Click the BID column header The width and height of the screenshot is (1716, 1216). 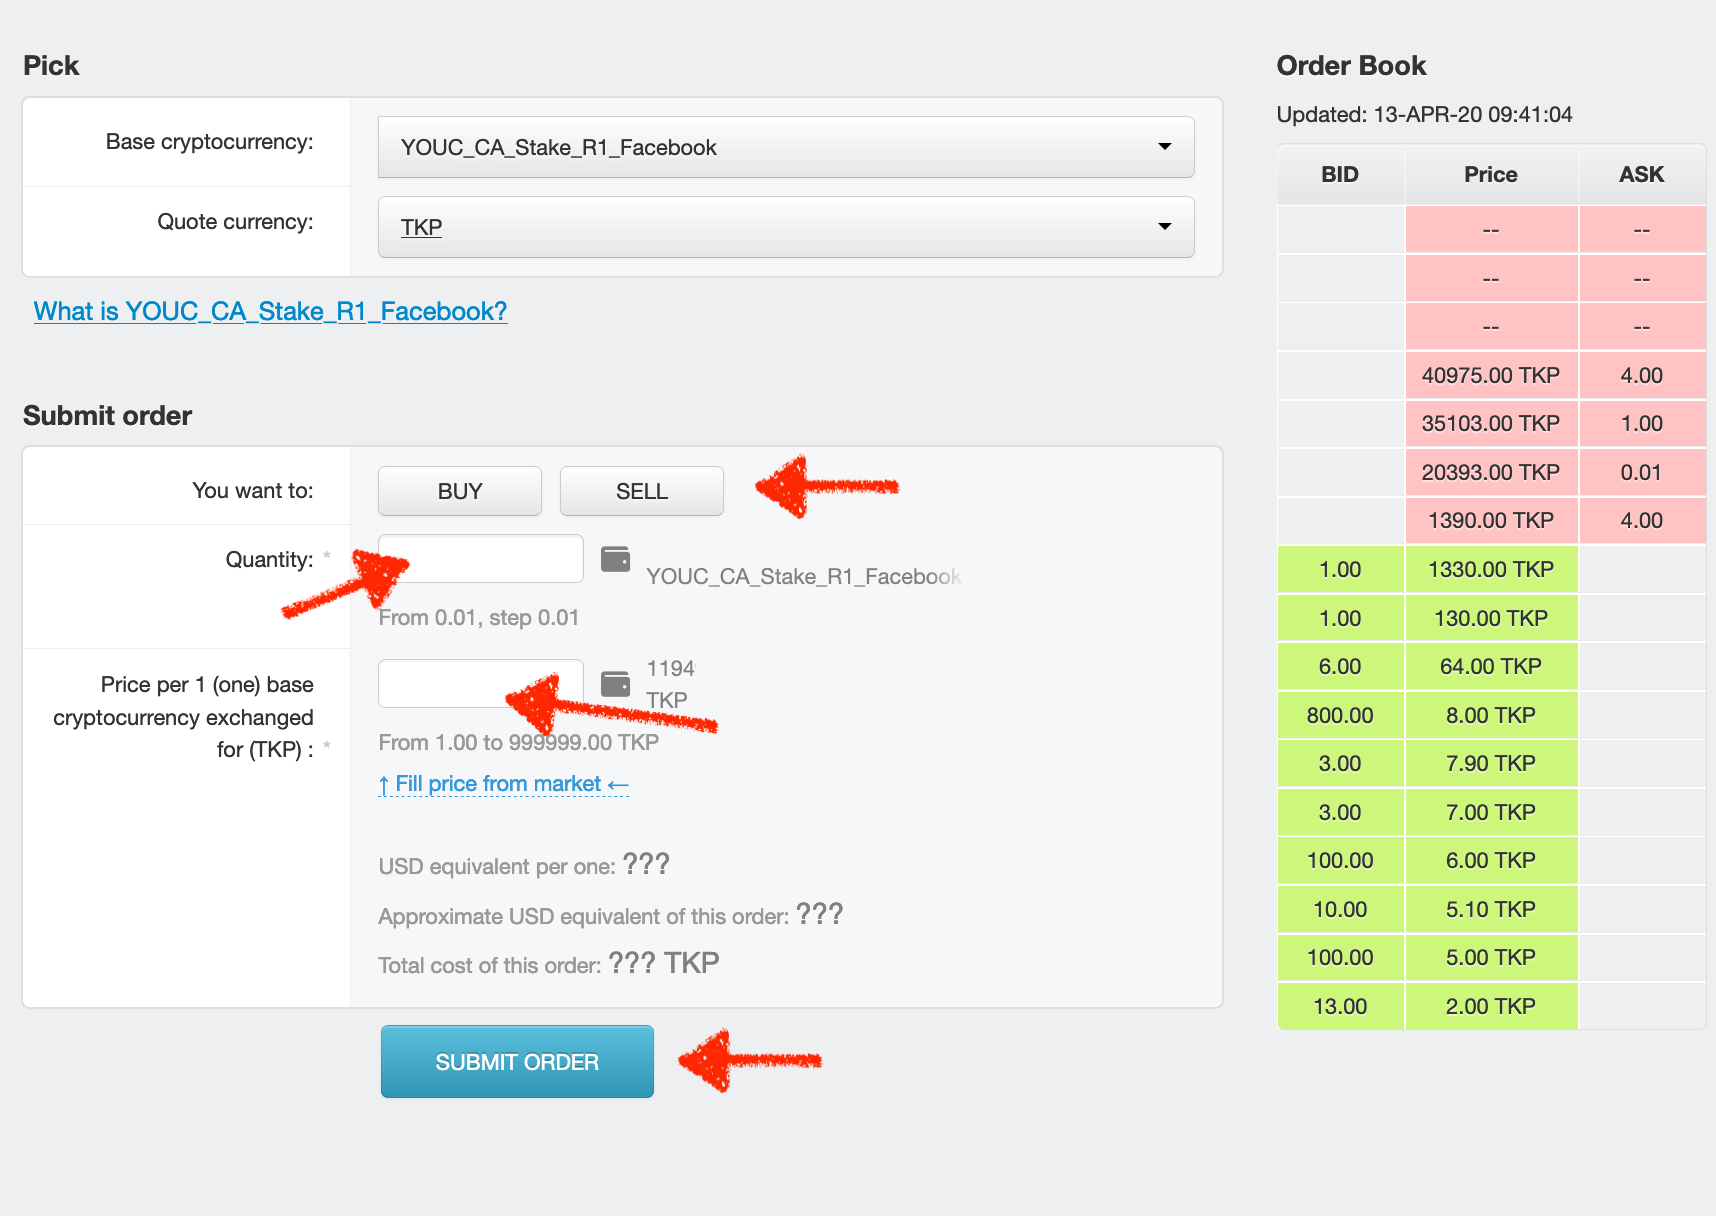coord(1340,174)
